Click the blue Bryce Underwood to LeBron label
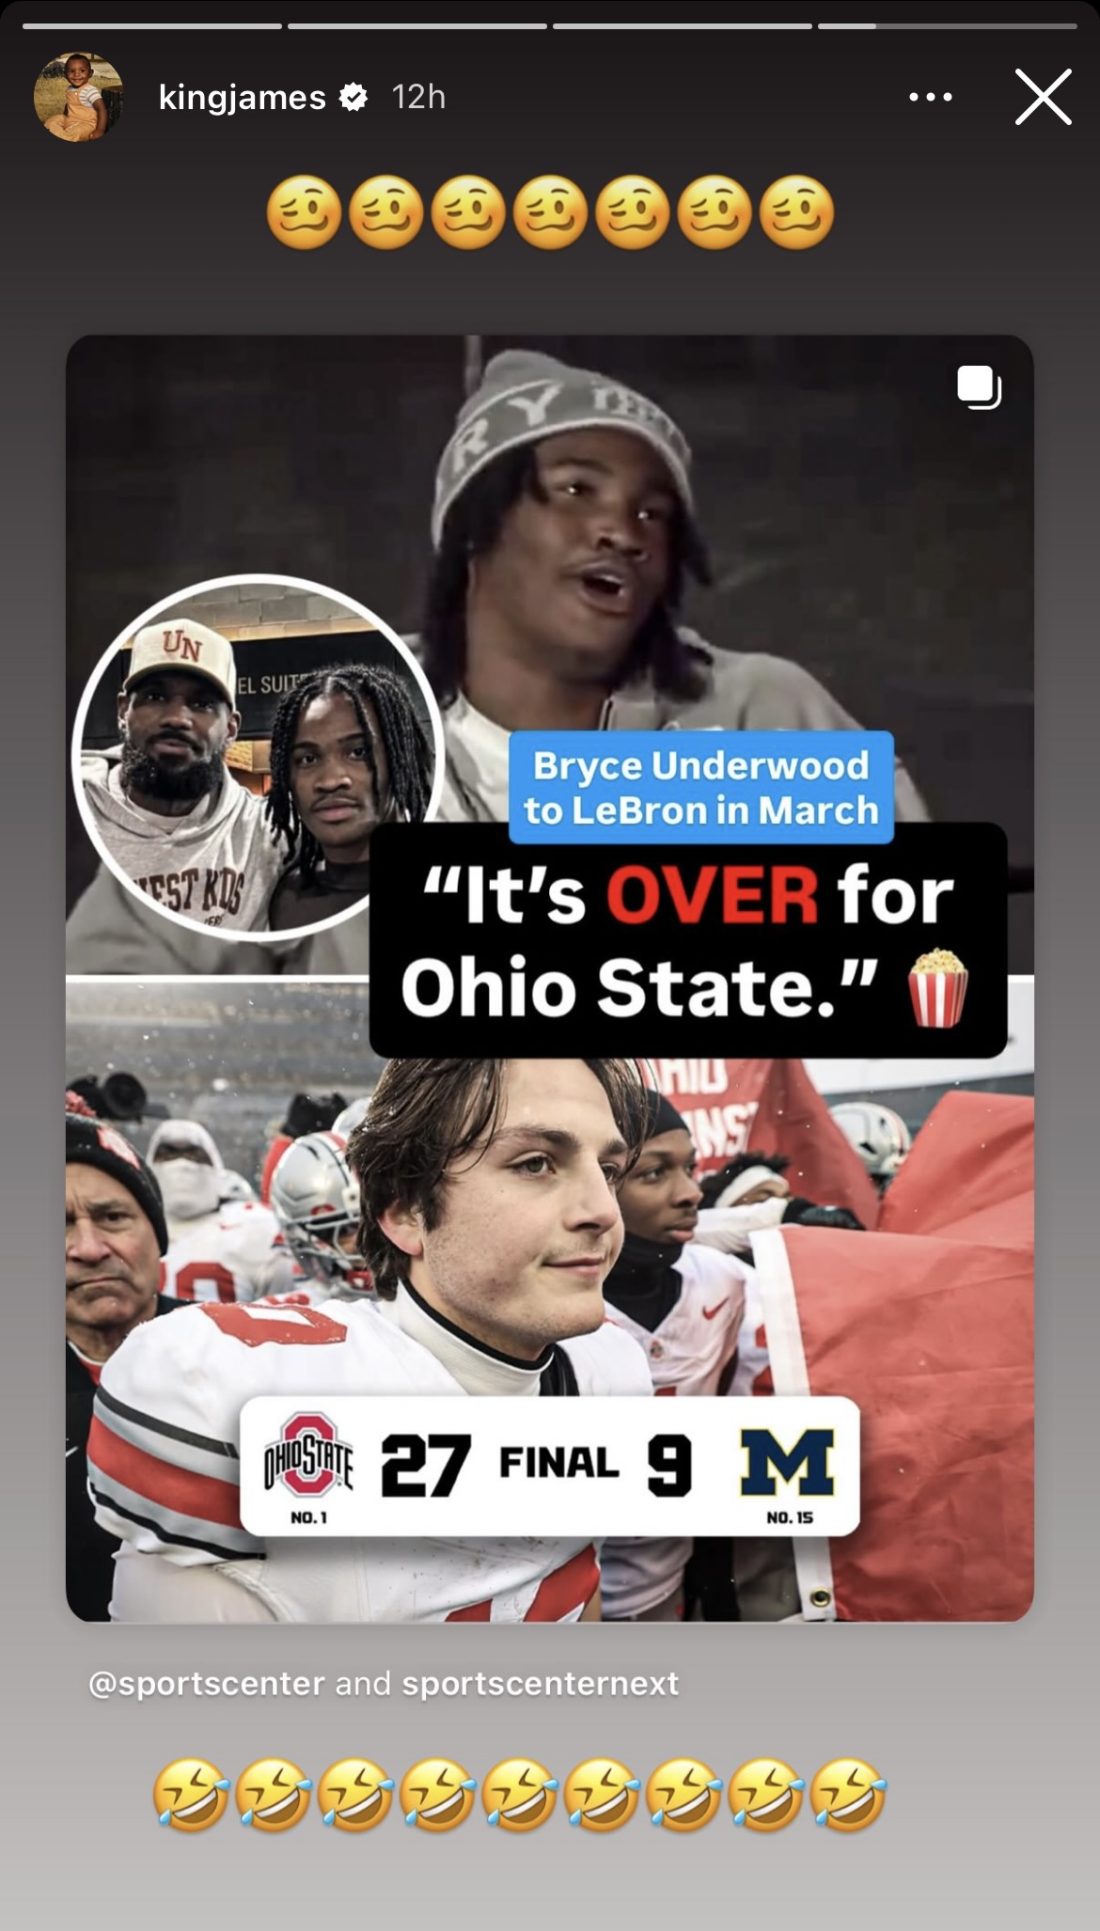This screenshot has width=1100, height=1931. 701,787
